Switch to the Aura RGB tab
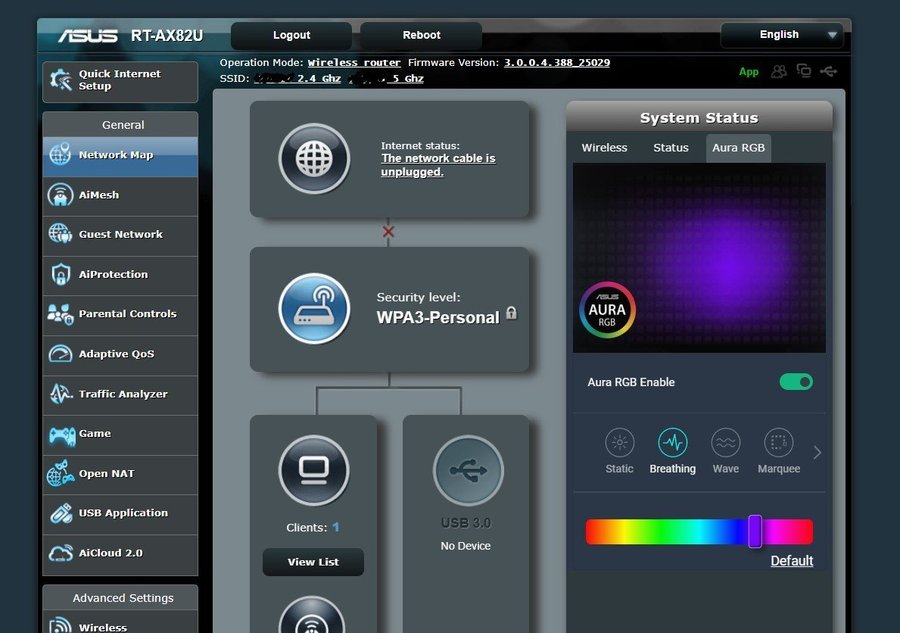Image resolution: width=900 pixels, height=633 pixels. pos(738,148)
